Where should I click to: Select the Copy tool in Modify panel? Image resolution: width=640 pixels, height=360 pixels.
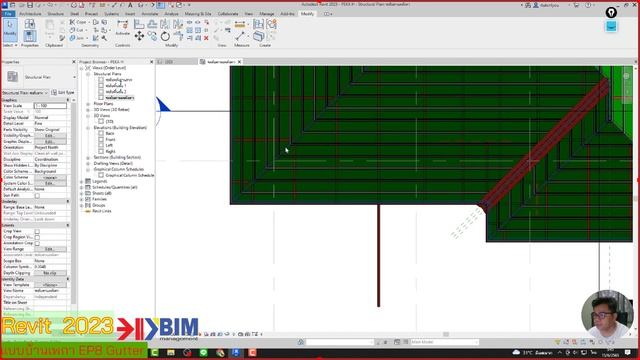152,36
